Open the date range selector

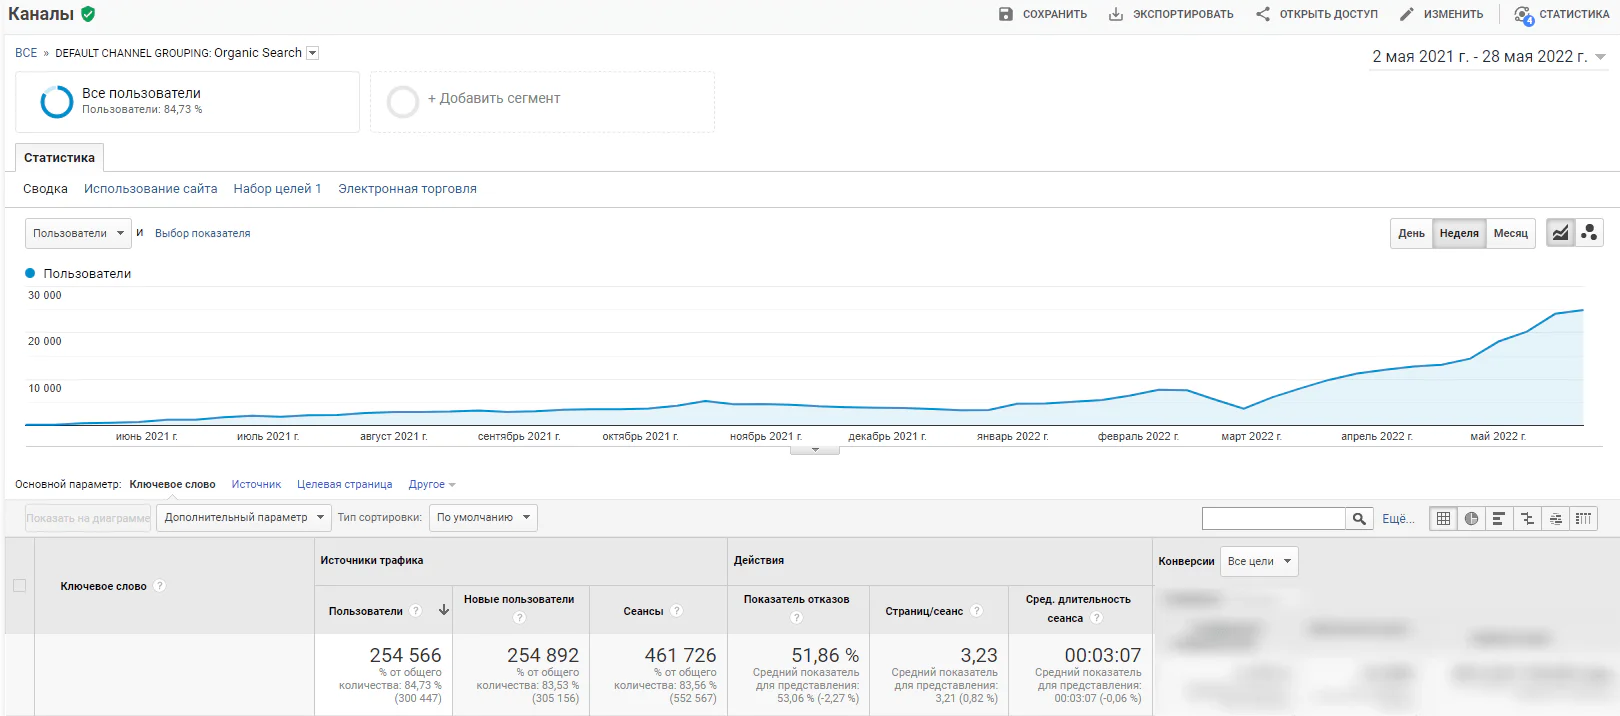1489,57
